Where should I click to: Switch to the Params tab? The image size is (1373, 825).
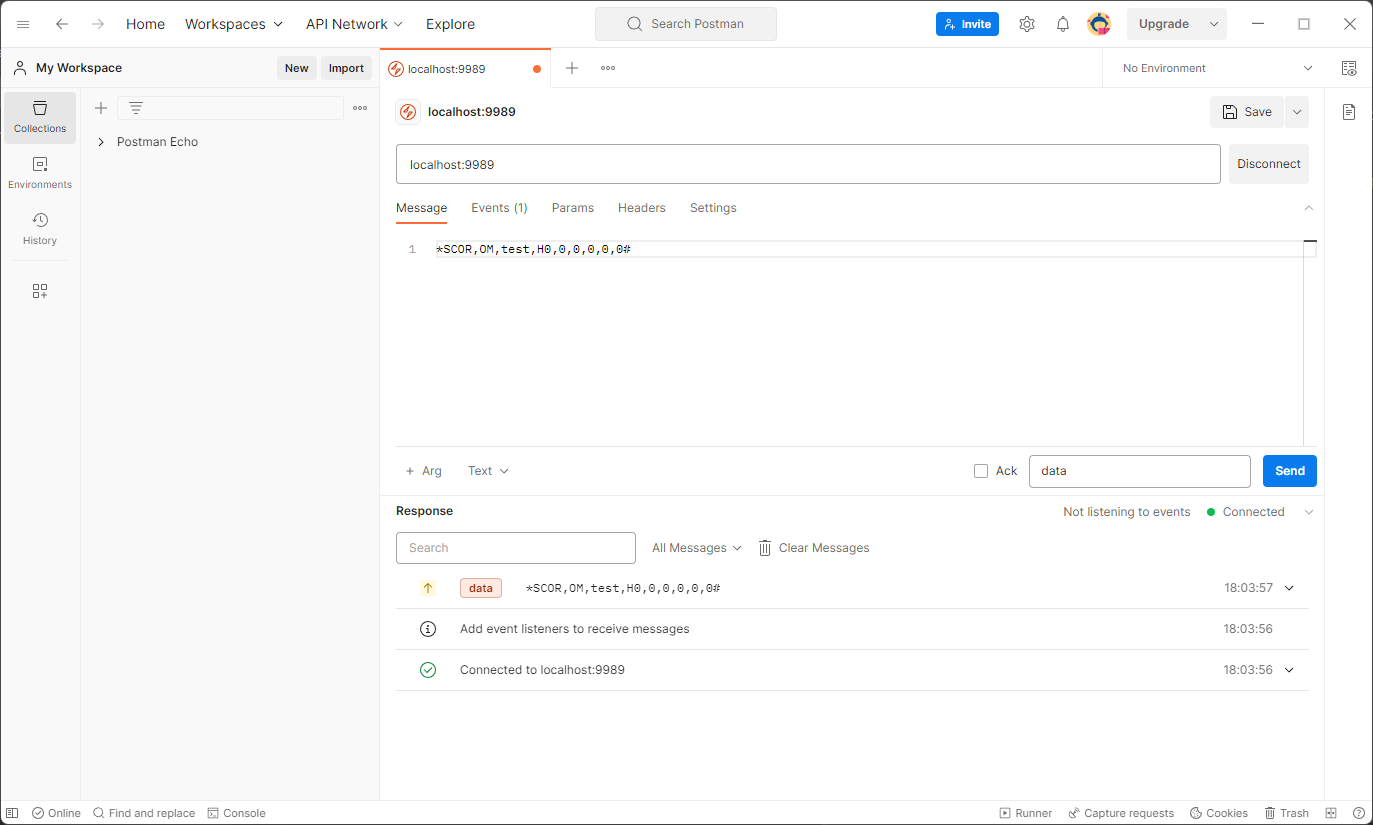[x=573, y=208]
